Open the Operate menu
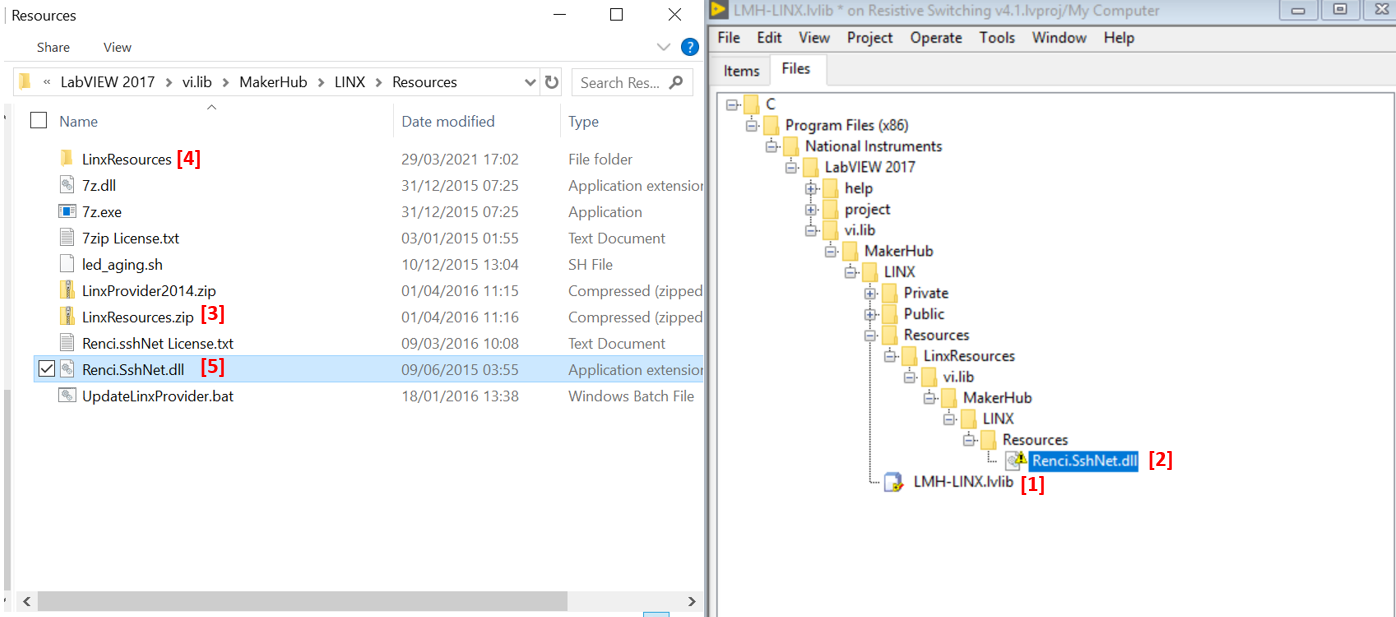The height and width of the screenshot is (617, 1396). click(936, 38)
